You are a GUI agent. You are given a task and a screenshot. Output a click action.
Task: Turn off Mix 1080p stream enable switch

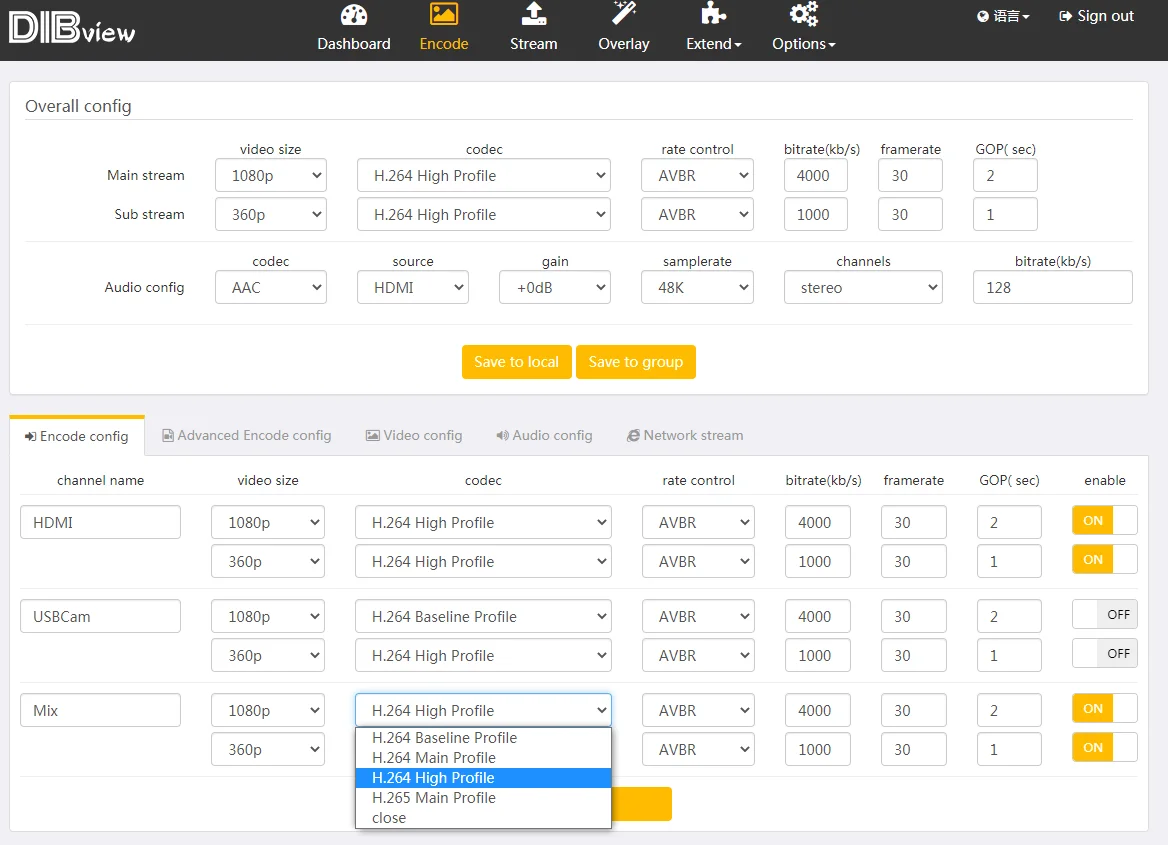click(1105, 709)
